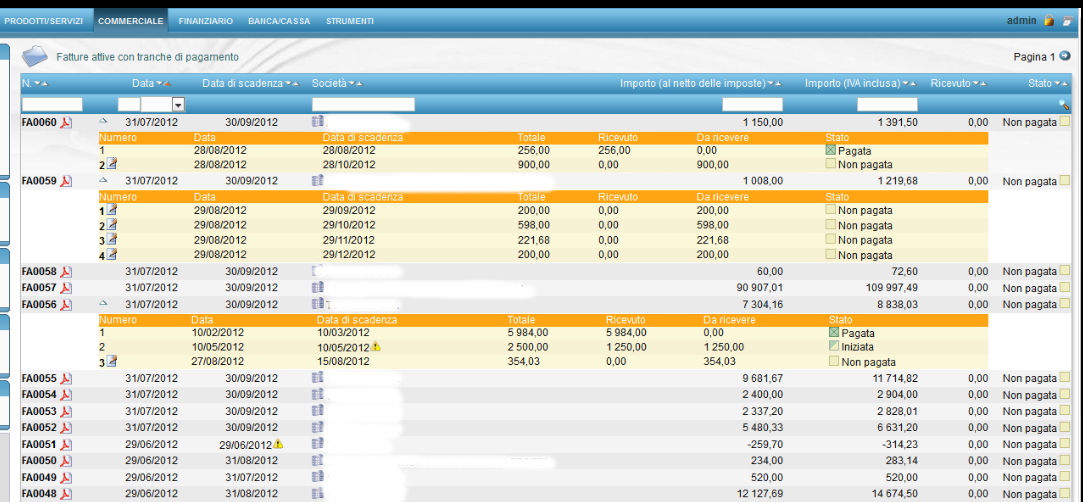Edit tranche 4 of invoice FA0059

coord(112,255)
